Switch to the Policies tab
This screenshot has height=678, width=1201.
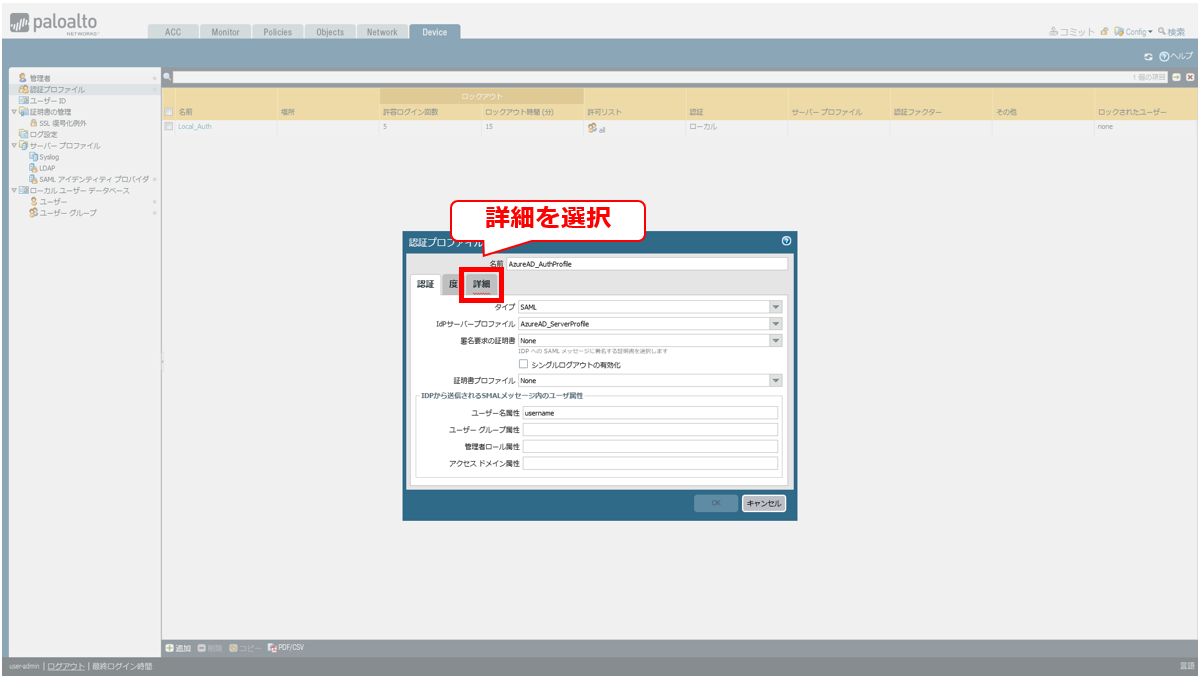point(277,32)
